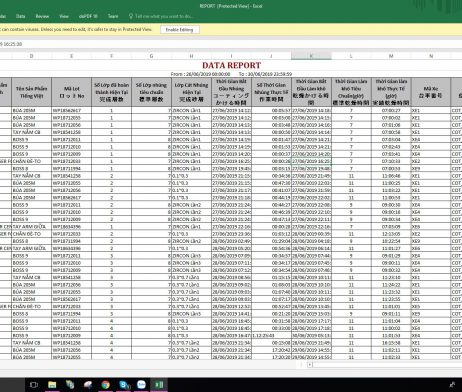This screenshot has height=392, width=462.
Task: Click the formula bar value 16:25:30
Action: pos(11,44)
